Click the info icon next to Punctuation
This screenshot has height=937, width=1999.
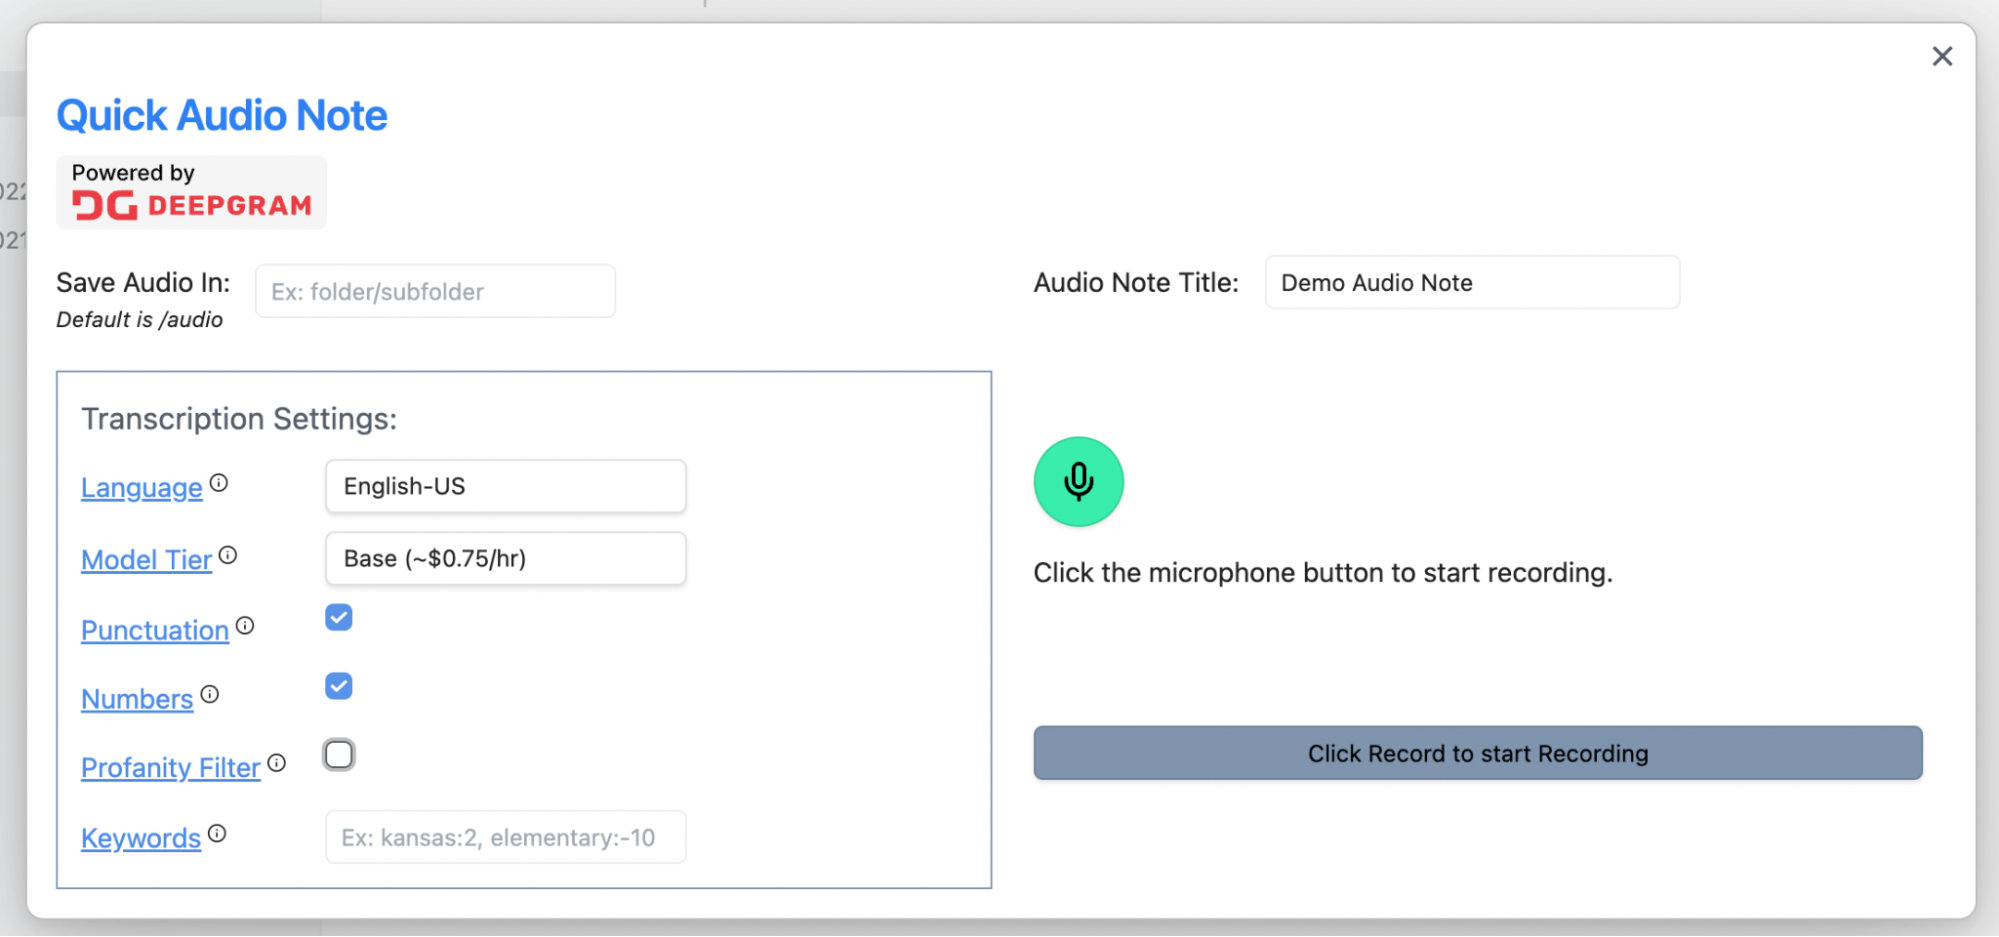(245, 626)
